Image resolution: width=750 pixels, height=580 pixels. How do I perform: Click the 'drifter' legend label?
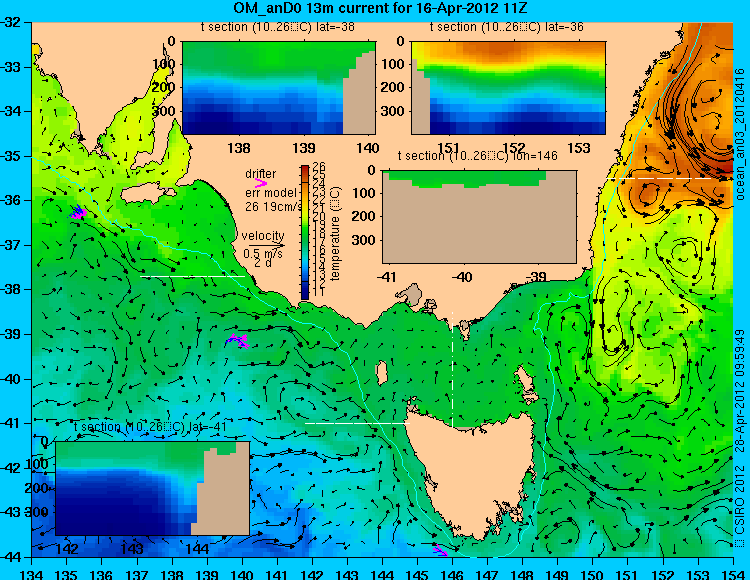[260, 174]
